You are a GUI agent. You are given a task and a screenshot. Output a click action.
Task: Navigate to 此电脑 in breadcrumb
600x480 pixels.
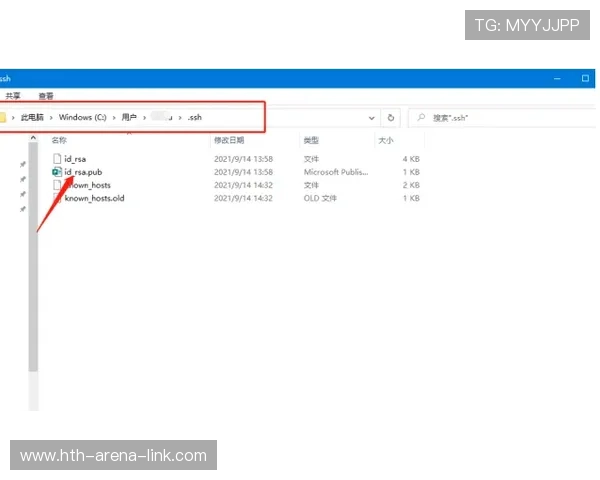click(x=34, y=117)
